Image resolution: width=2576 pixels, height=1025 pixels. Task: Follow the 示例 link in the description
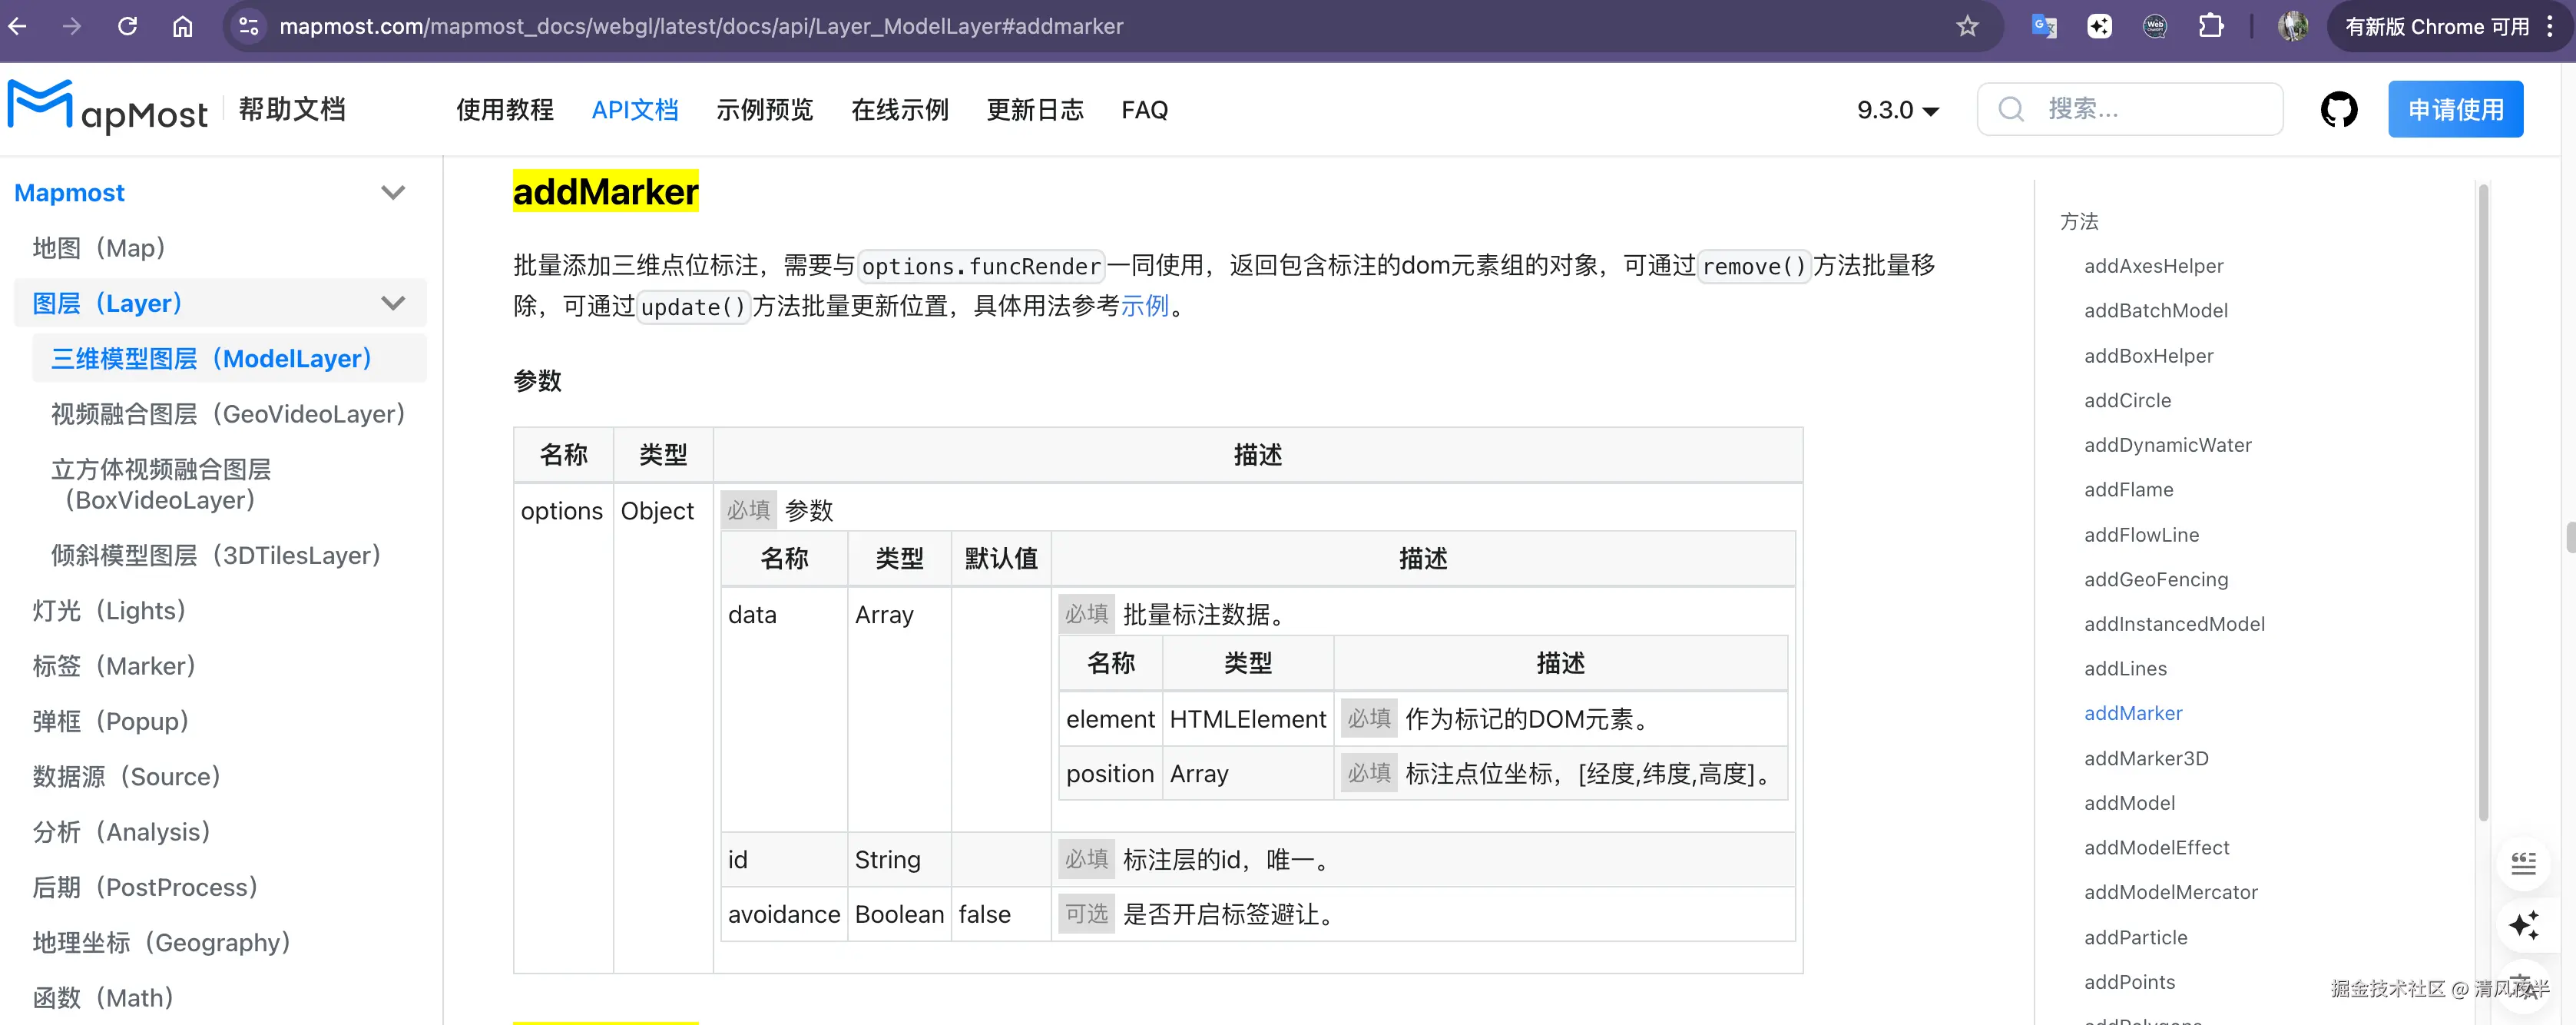pyautogui.click(x=1144, y=306)
